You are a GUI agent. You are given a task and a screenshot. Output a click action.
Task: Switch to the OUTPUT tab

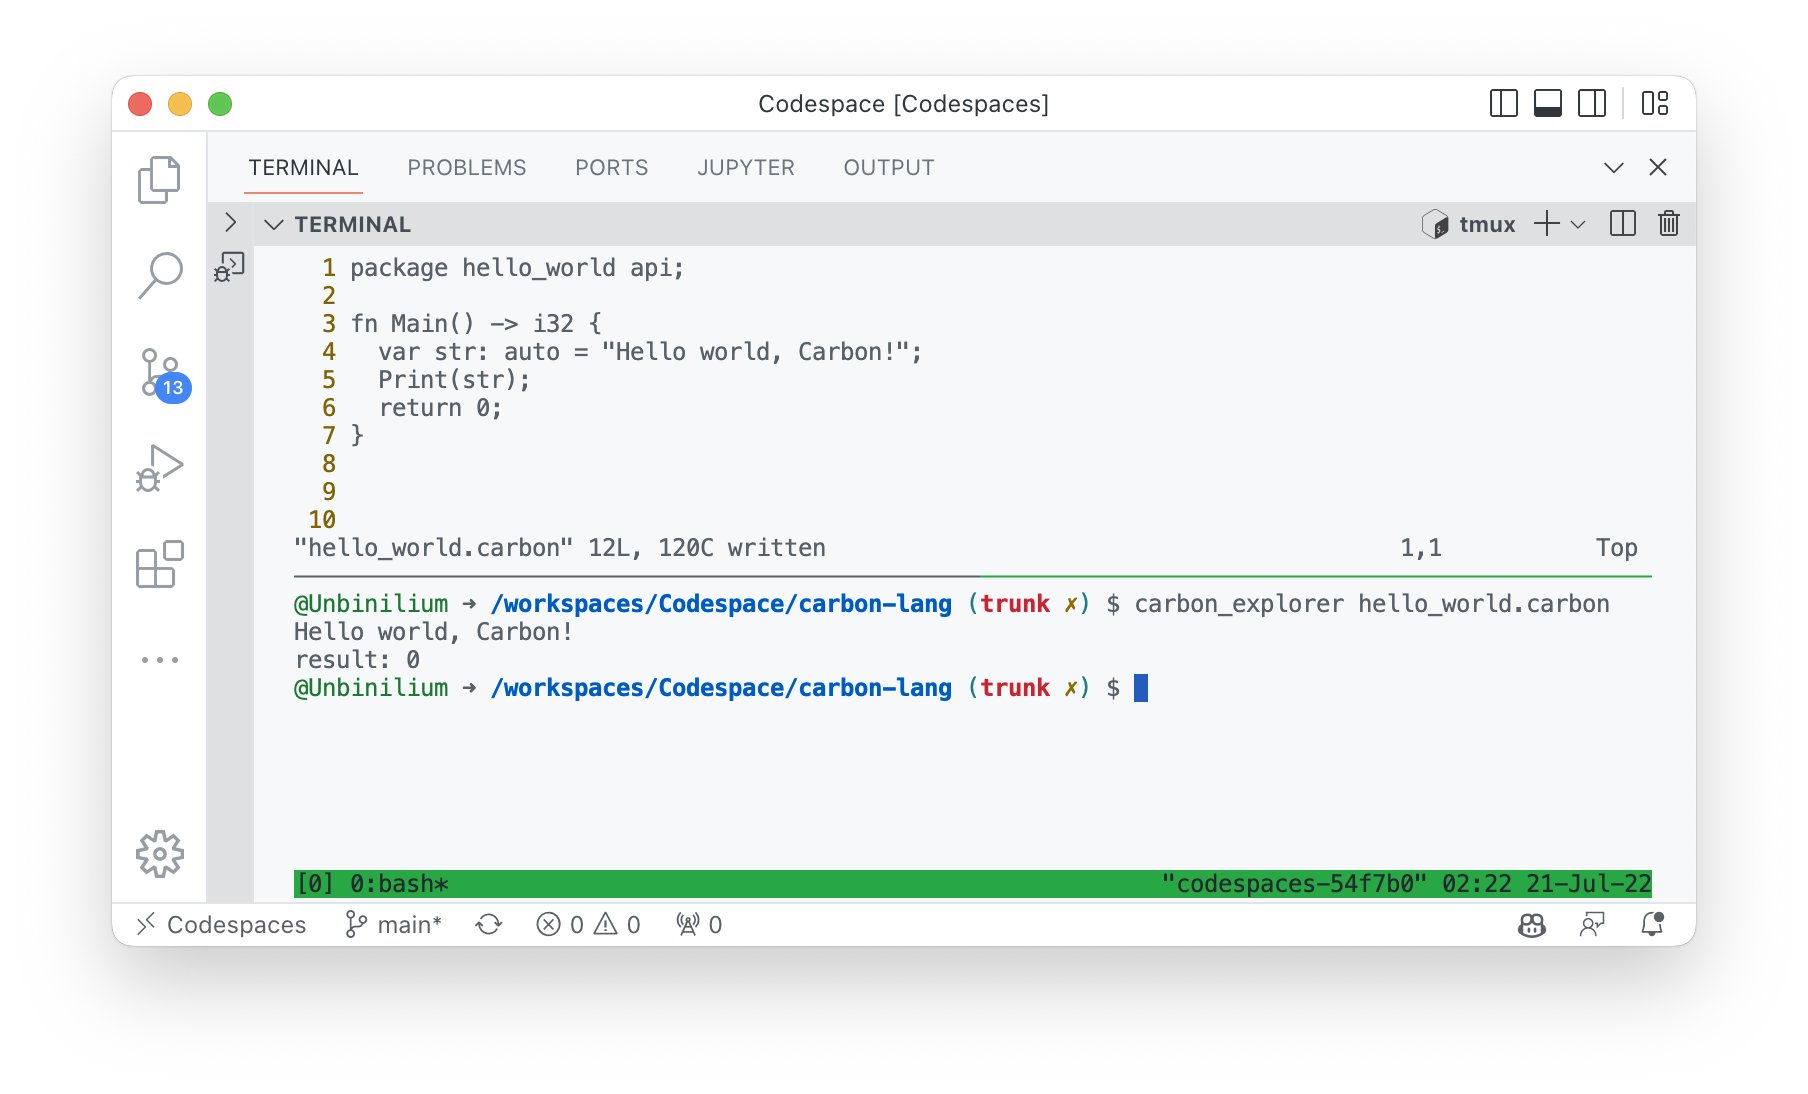point(888,168)
